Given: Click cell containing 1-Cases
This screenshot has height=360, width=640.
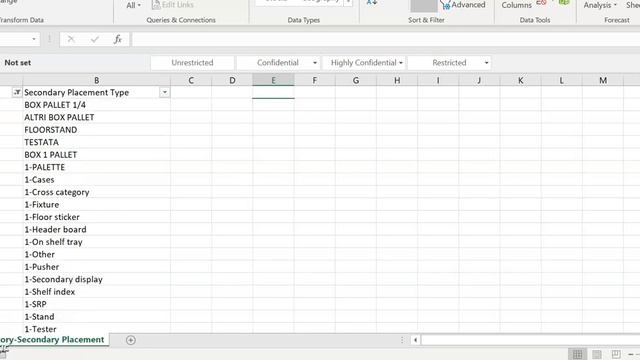Looking at the screenshot, I should pos(96,180).
